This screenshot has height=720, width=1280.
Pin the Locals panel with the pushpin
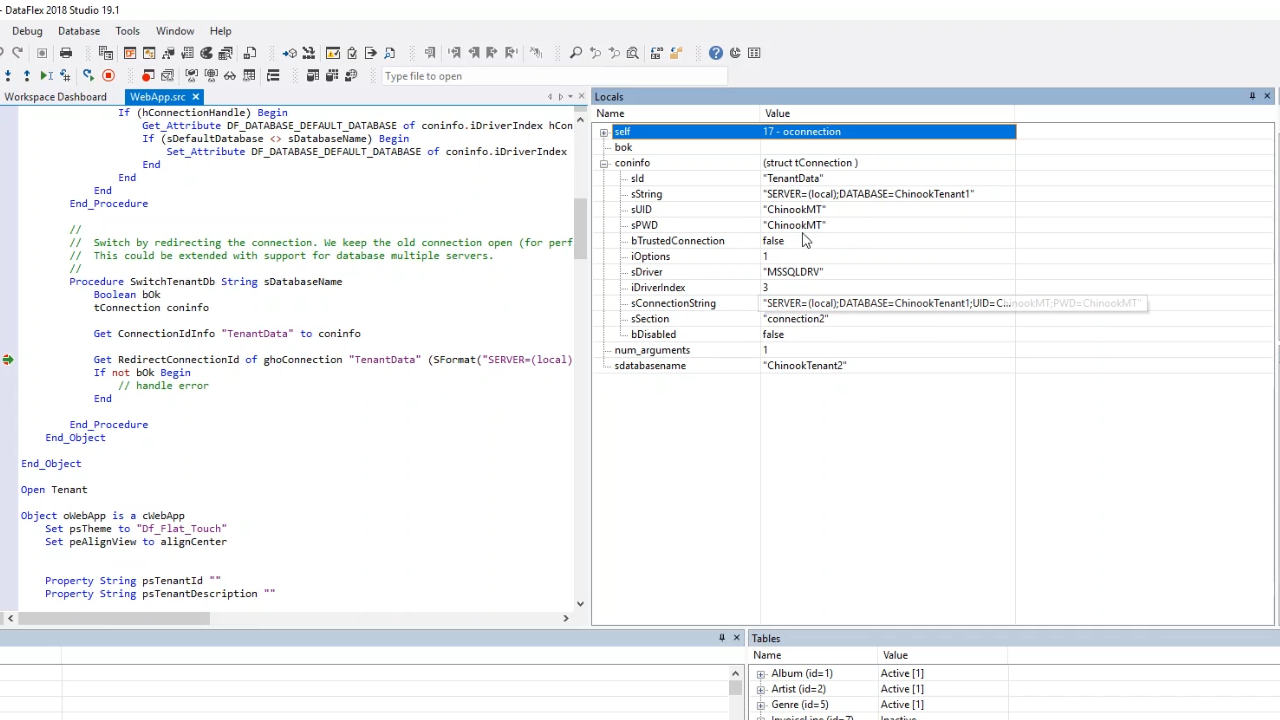pos(1252,96)
